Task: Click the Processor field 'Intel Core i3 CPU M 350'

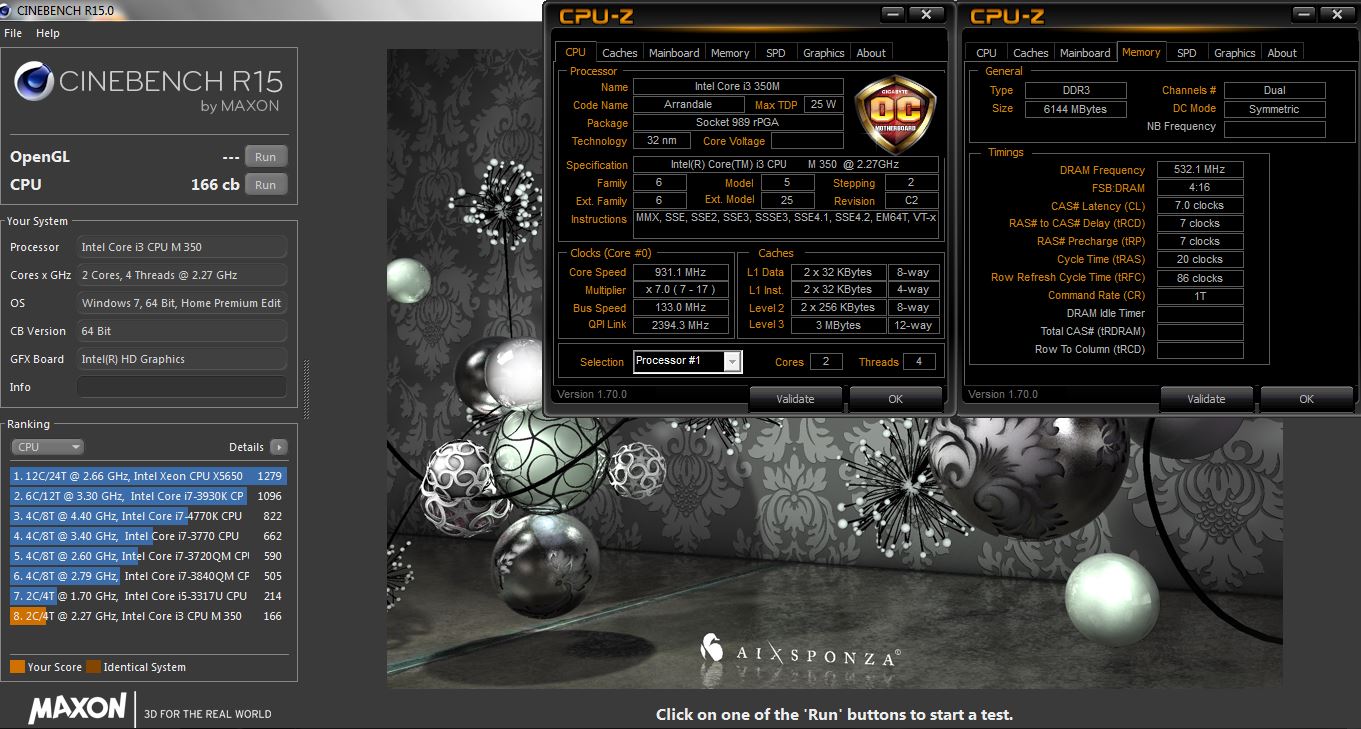Action: click(182, 247)
